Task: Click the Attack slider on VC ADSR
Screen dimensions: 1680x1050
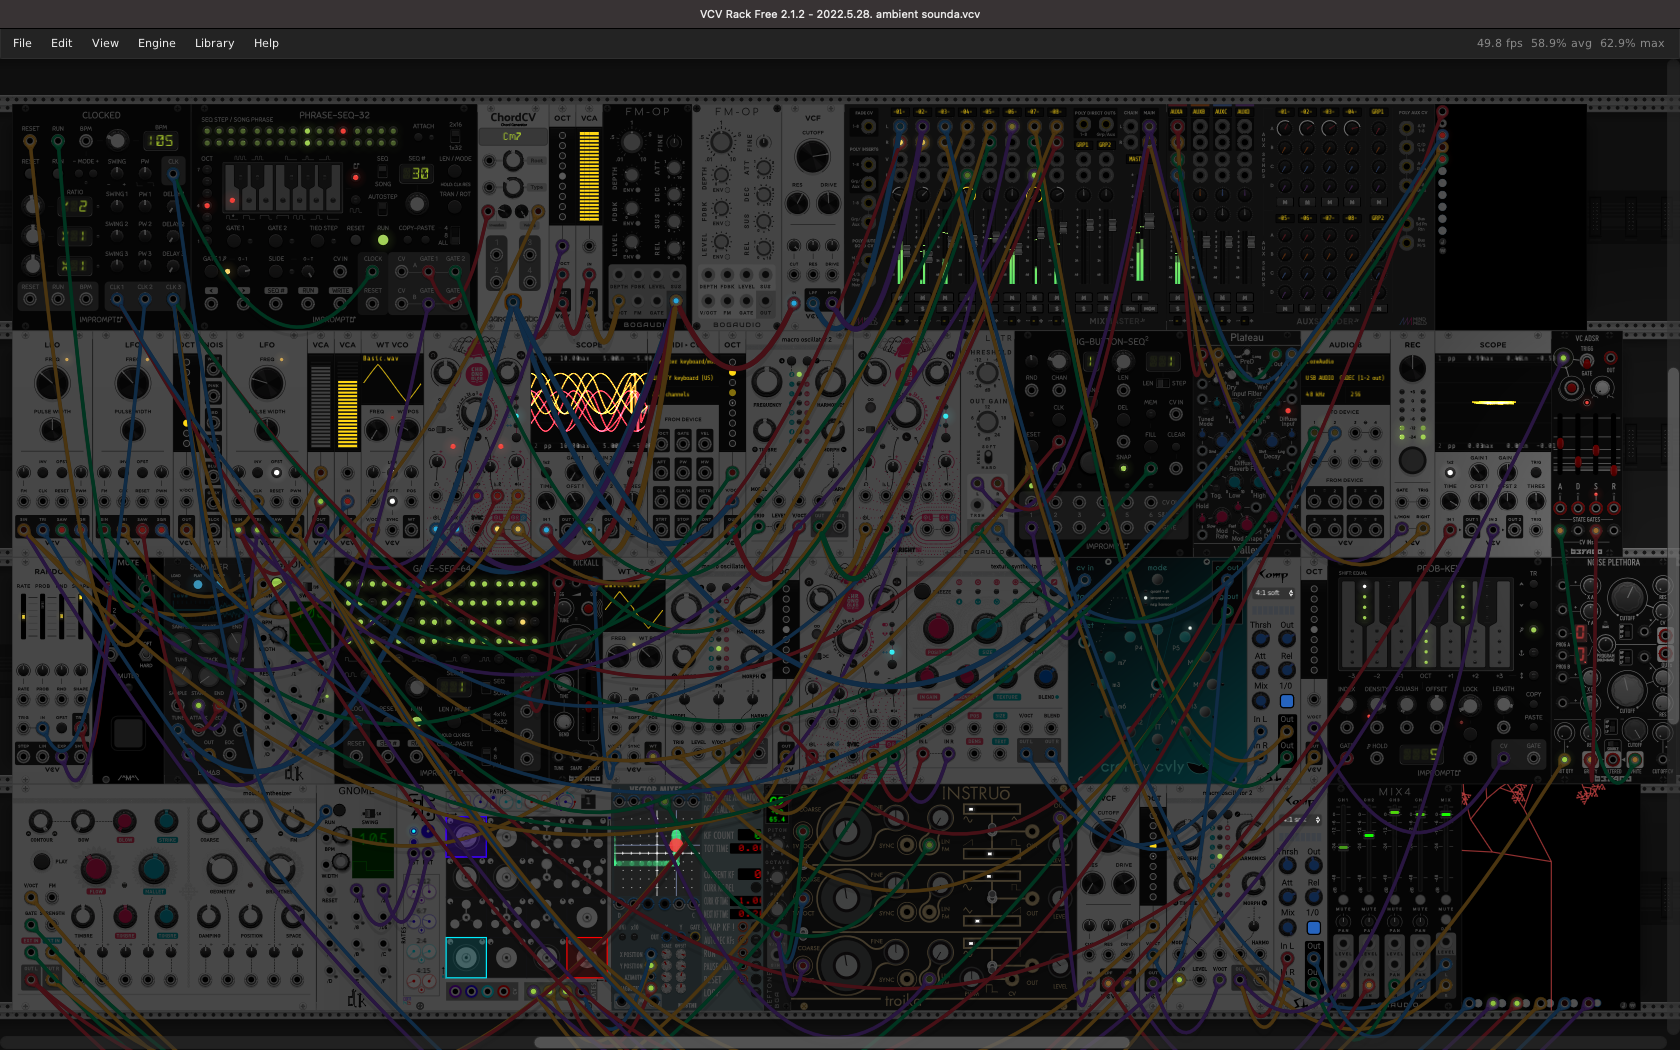Action: (x=1560, y=445)
